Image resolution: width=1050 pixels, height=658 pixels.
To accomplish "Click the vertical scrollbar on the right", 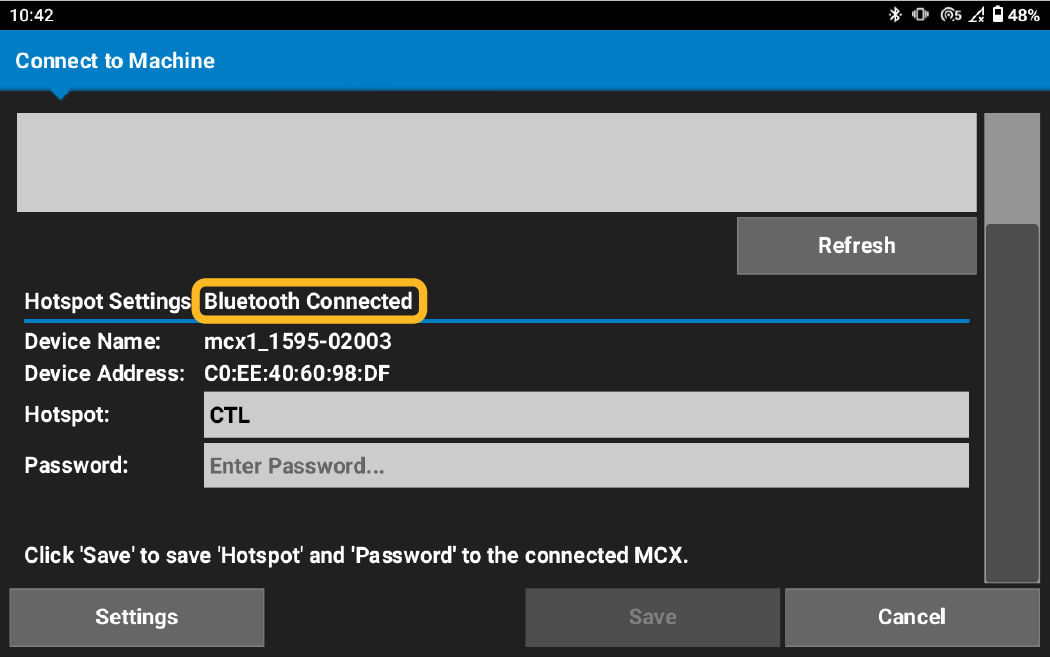I will [x=1011, y=400].
